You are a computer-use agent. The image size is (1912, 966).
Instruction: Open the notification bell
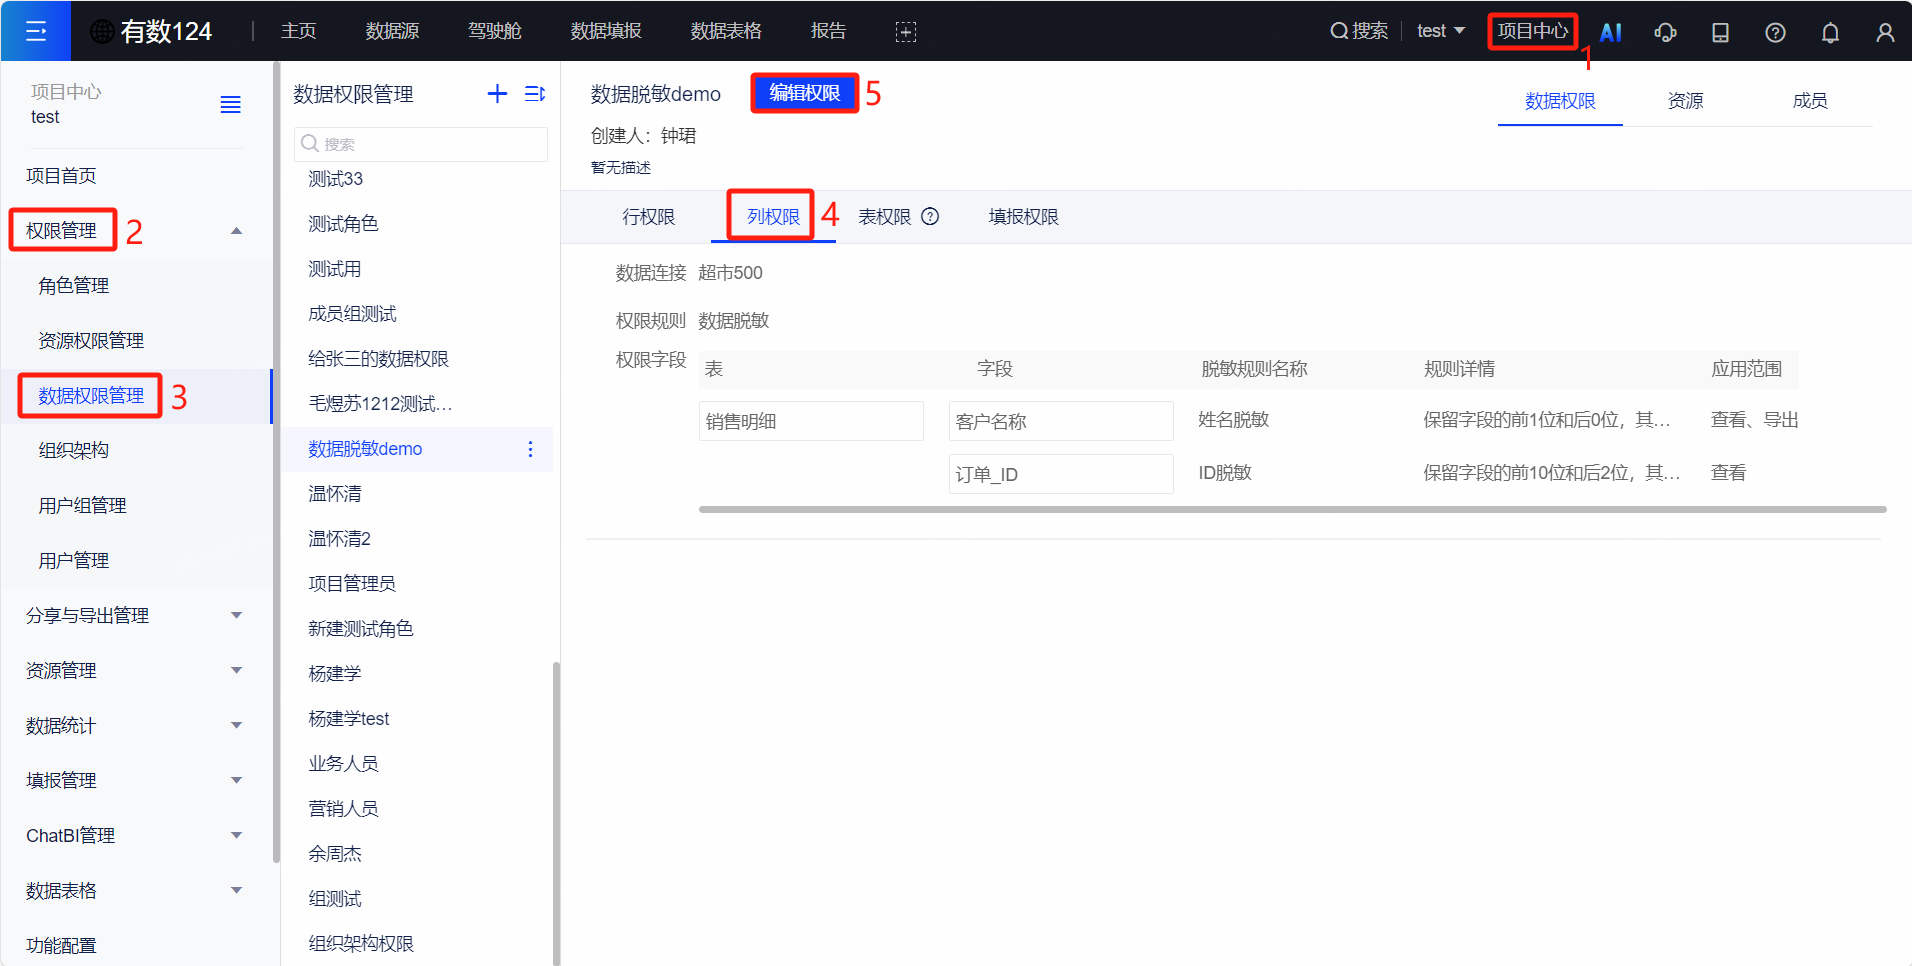pos(1830,31)
